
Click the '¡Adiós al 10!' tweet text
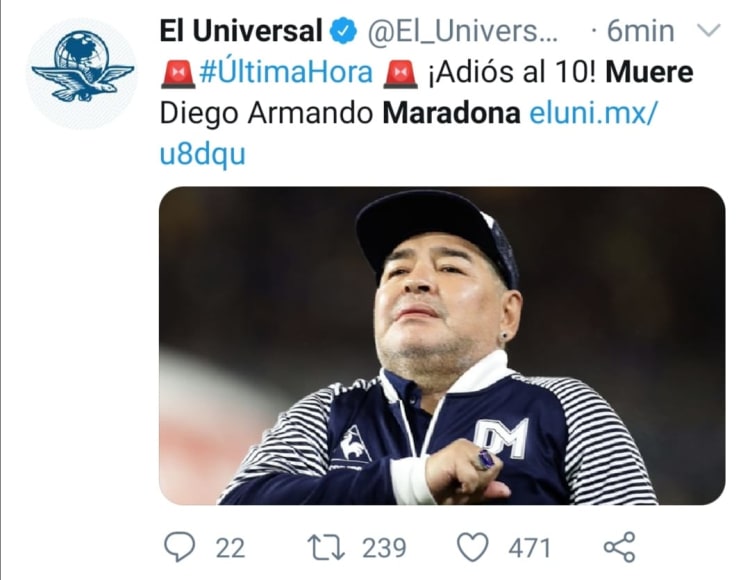[x=512, y=73]
